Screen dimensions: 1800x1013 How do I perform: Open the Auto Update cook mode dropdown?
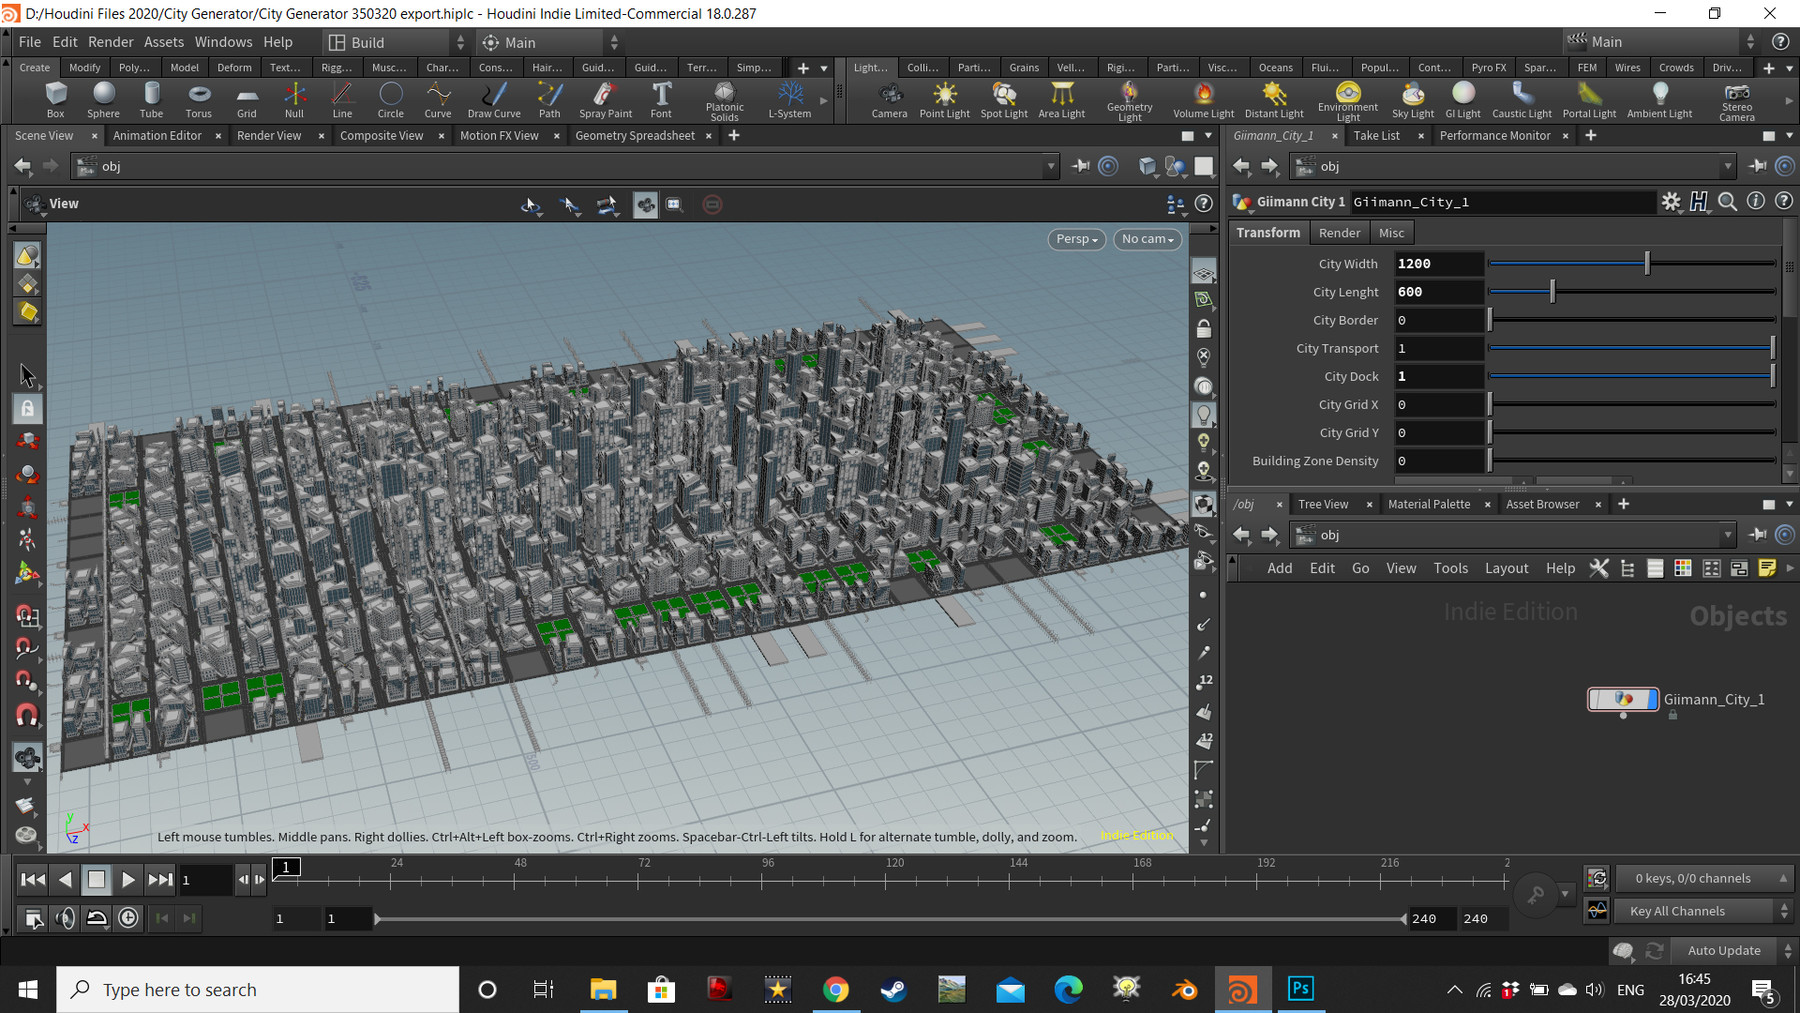1723,950
